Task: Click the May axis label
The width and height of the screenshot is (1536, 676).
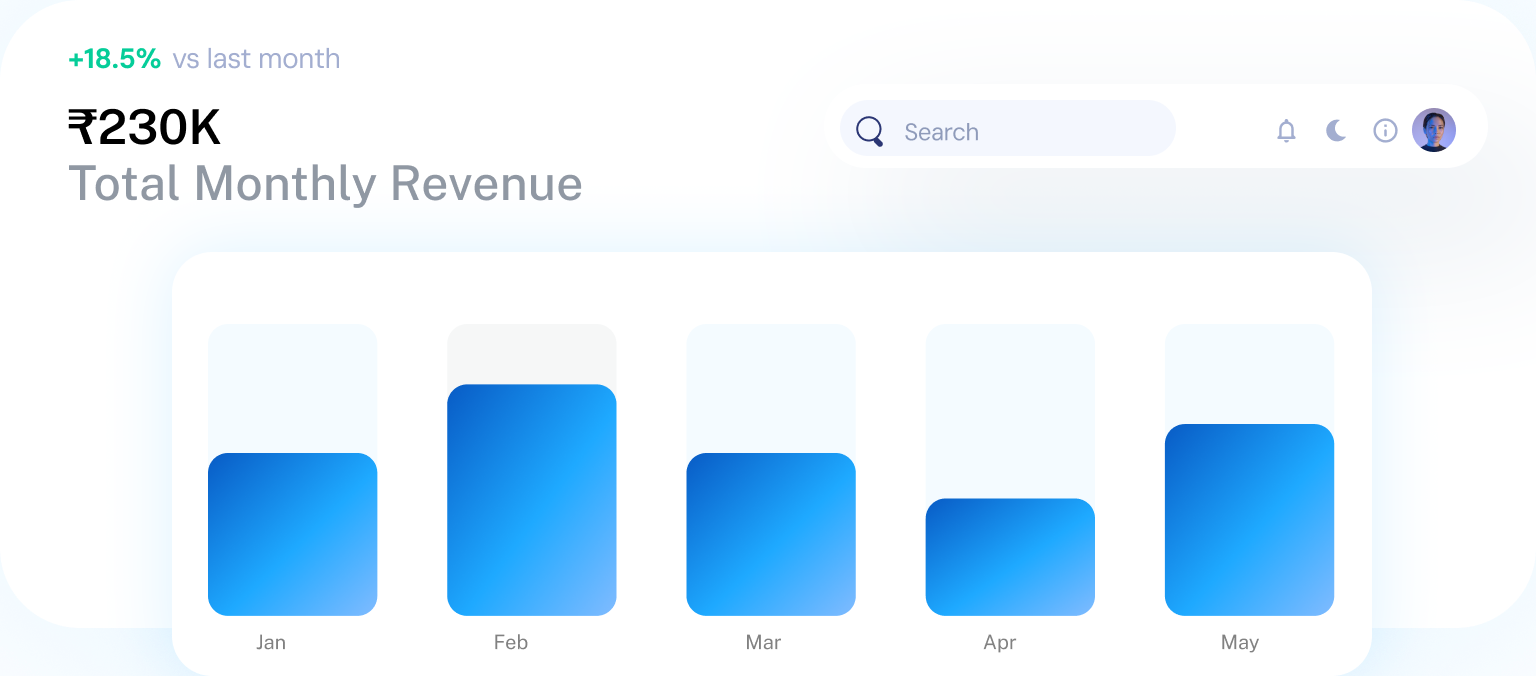Action: coord(1239,642)
